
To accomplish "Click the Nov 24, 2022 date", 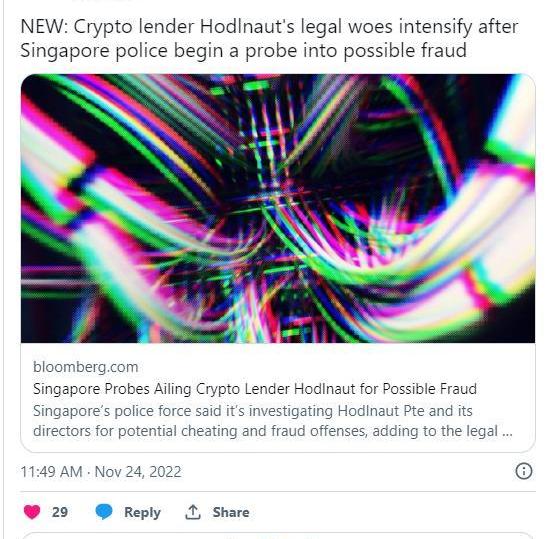I will (x=138, y=472).
